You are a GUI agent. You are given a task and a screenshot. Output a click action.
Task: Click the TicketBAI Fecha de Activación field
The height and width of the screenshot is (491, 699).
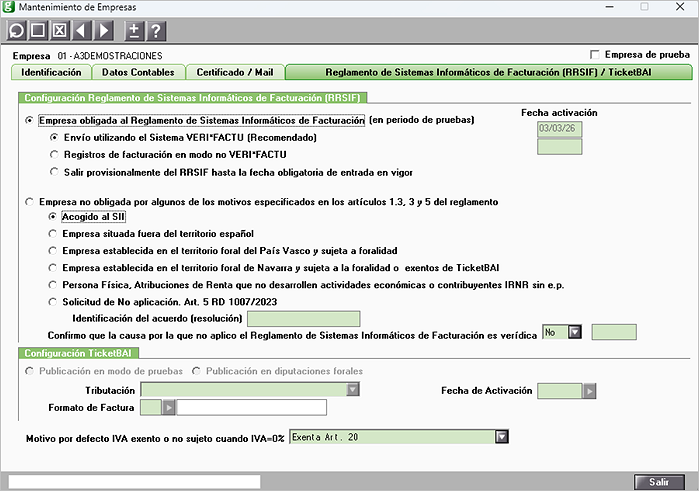click(560, 391)
